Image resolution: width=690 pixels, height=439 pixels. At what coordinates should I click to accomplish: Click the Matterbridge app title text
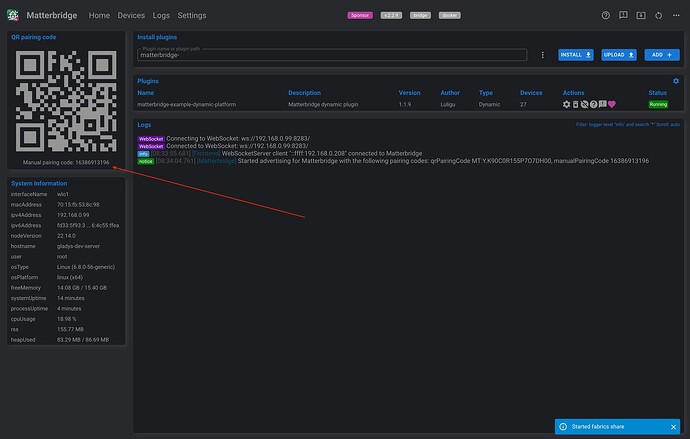51,15
